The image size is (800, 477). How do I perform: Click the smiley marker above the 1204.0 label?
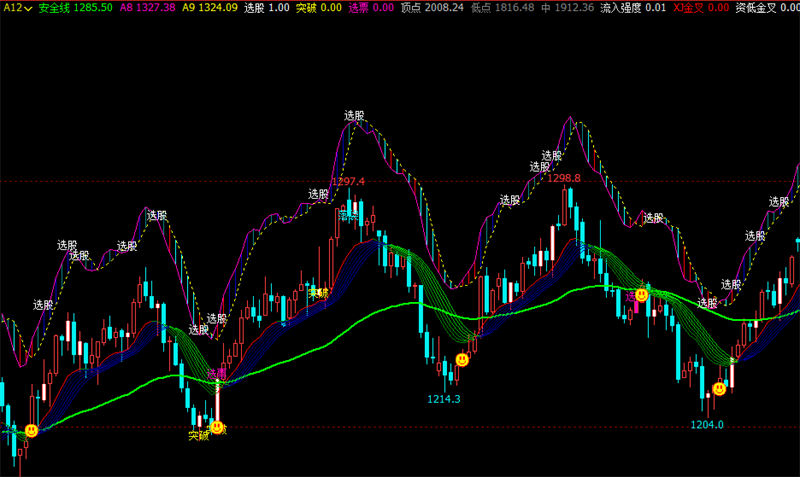coord(719,389)
